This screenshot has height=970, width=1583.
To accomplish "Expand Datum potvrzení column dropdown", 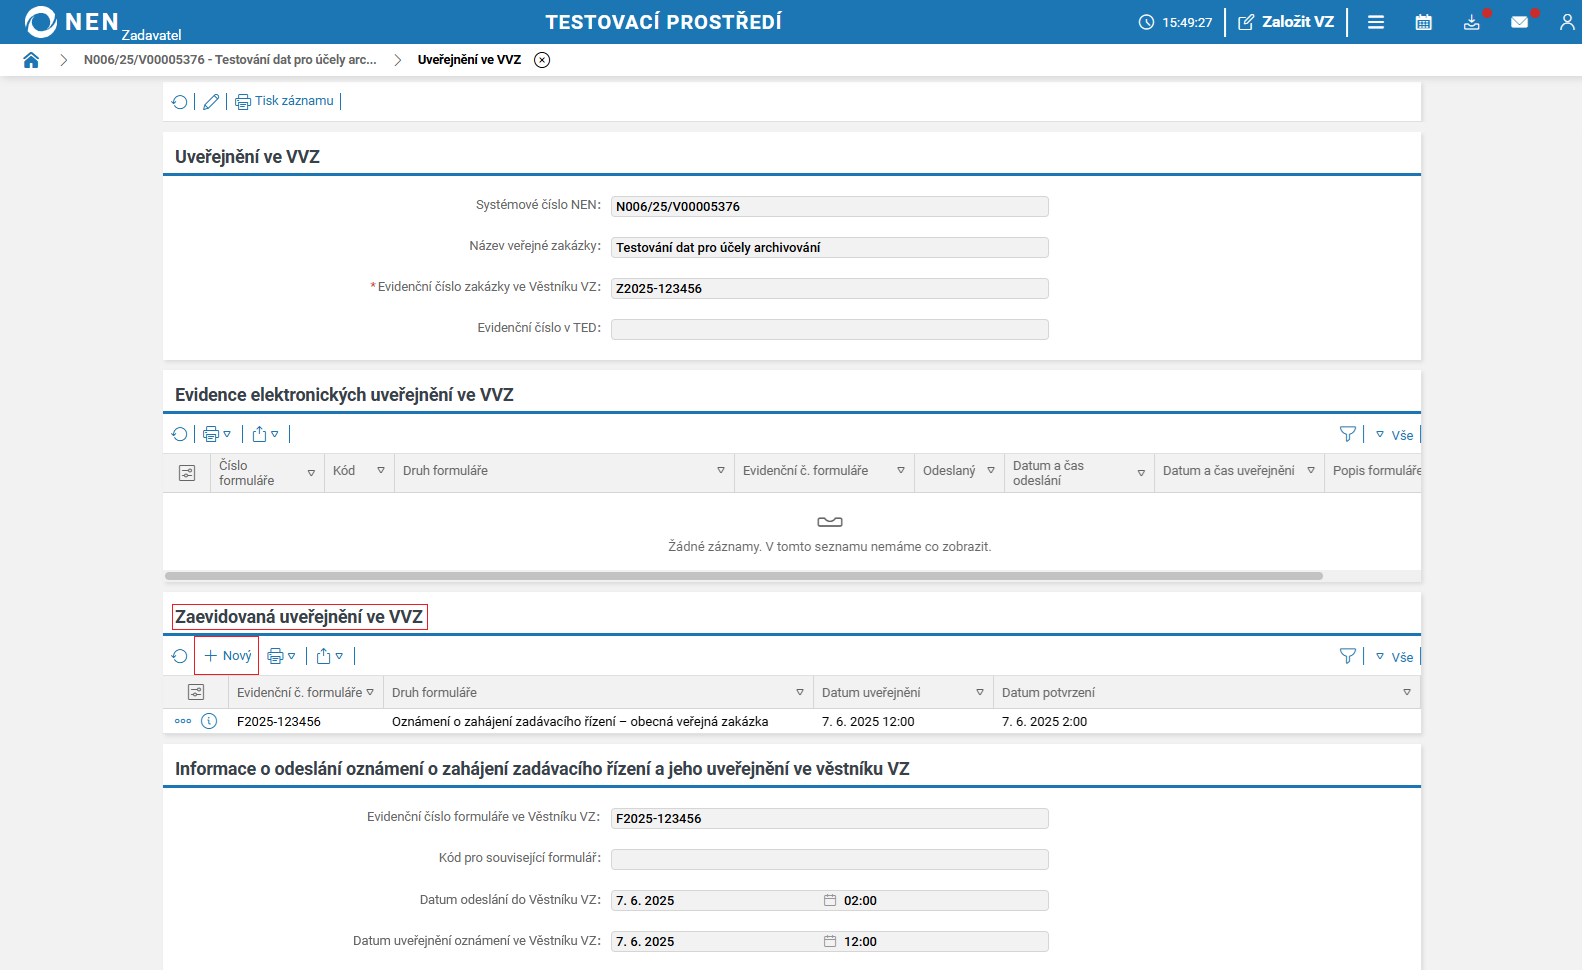I will (1406, 693).
